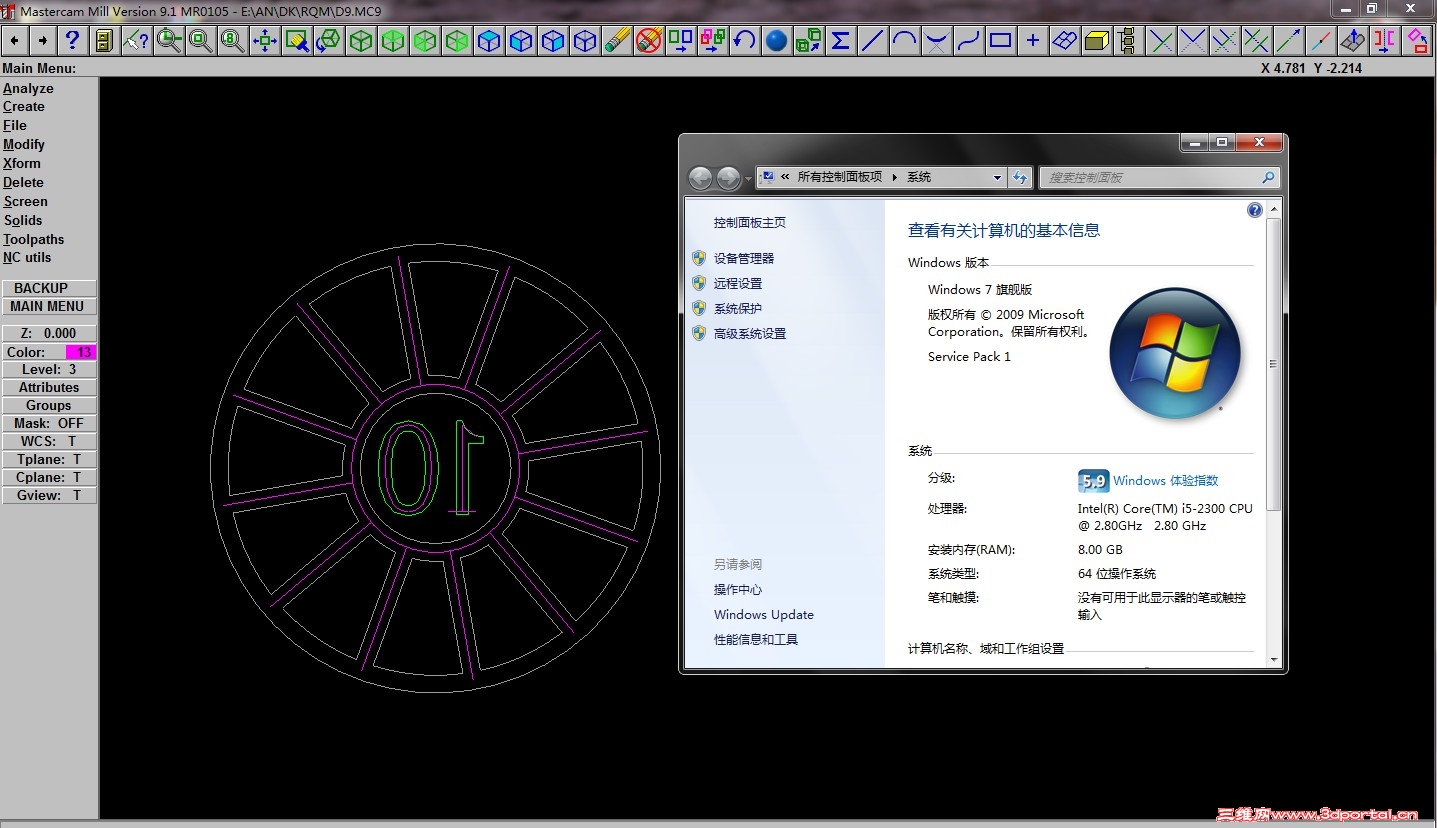Click the magnifier icon labeled 8

point(233,41)
